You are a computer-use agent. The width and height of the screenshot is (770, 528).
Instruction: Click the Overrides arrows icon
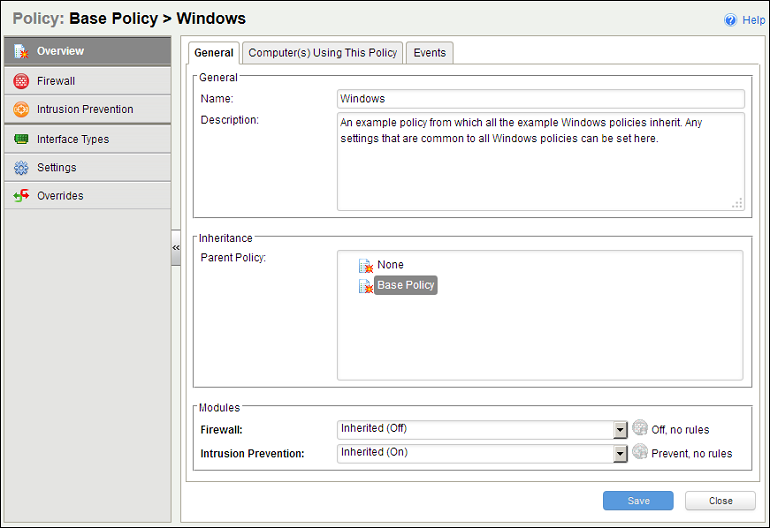(x=21, y=196)
